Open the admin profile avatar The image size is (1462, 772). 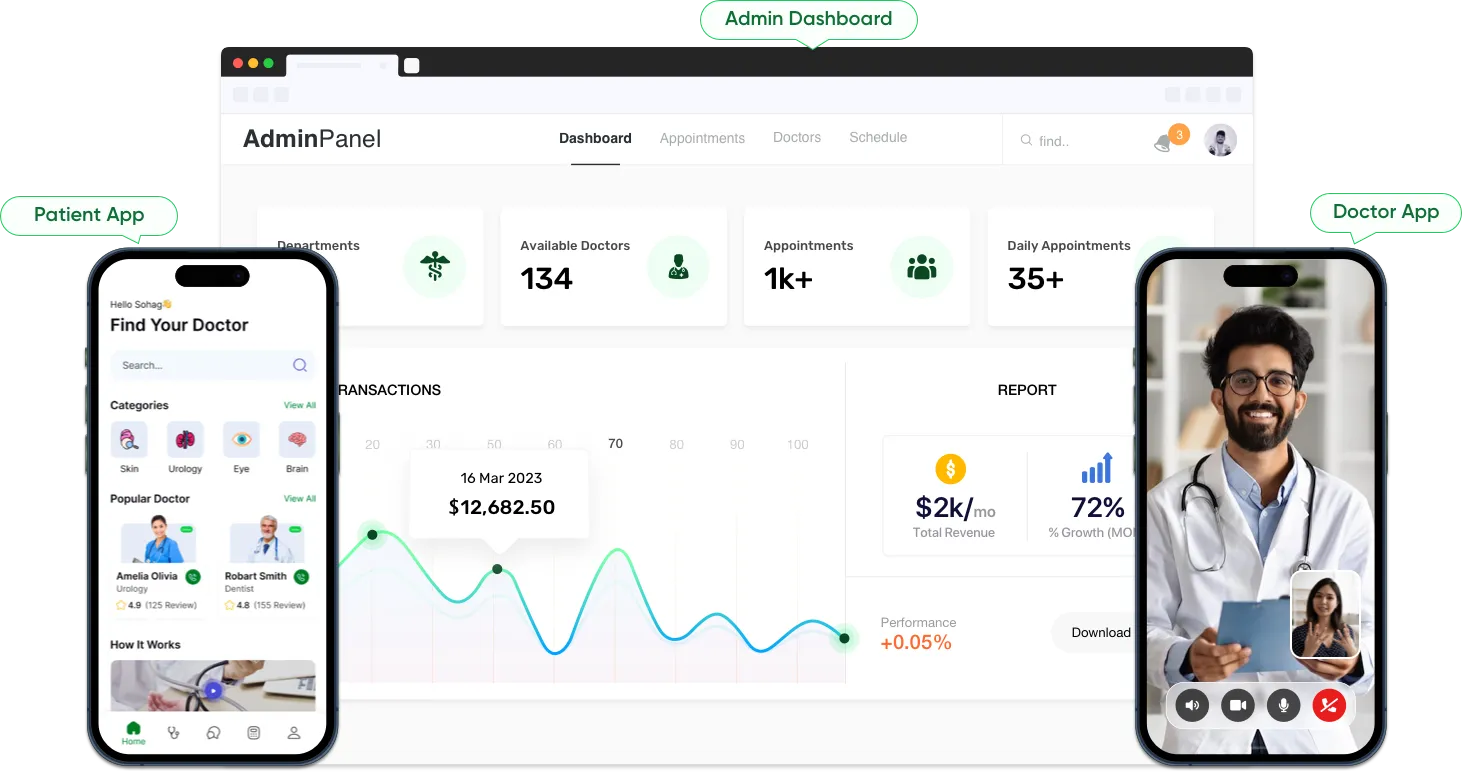tap(1220, 141)
